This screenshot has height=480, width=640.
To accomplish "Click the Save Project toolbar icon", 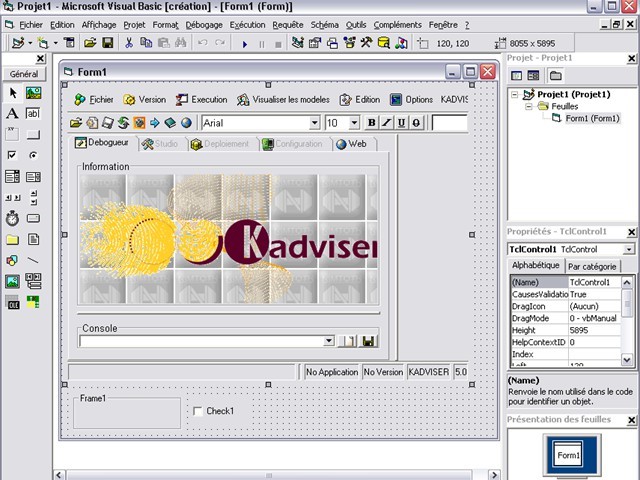I will (107, 42).
